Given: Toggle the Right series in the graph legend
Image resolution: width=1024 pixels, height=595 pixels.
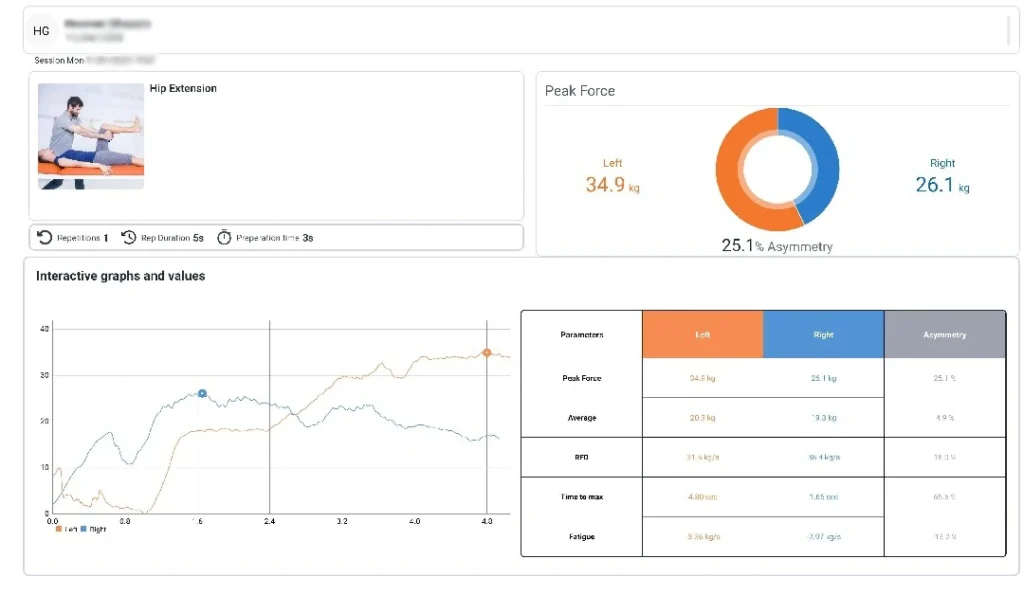Looking at the screenshot, I should coord(93,529).
